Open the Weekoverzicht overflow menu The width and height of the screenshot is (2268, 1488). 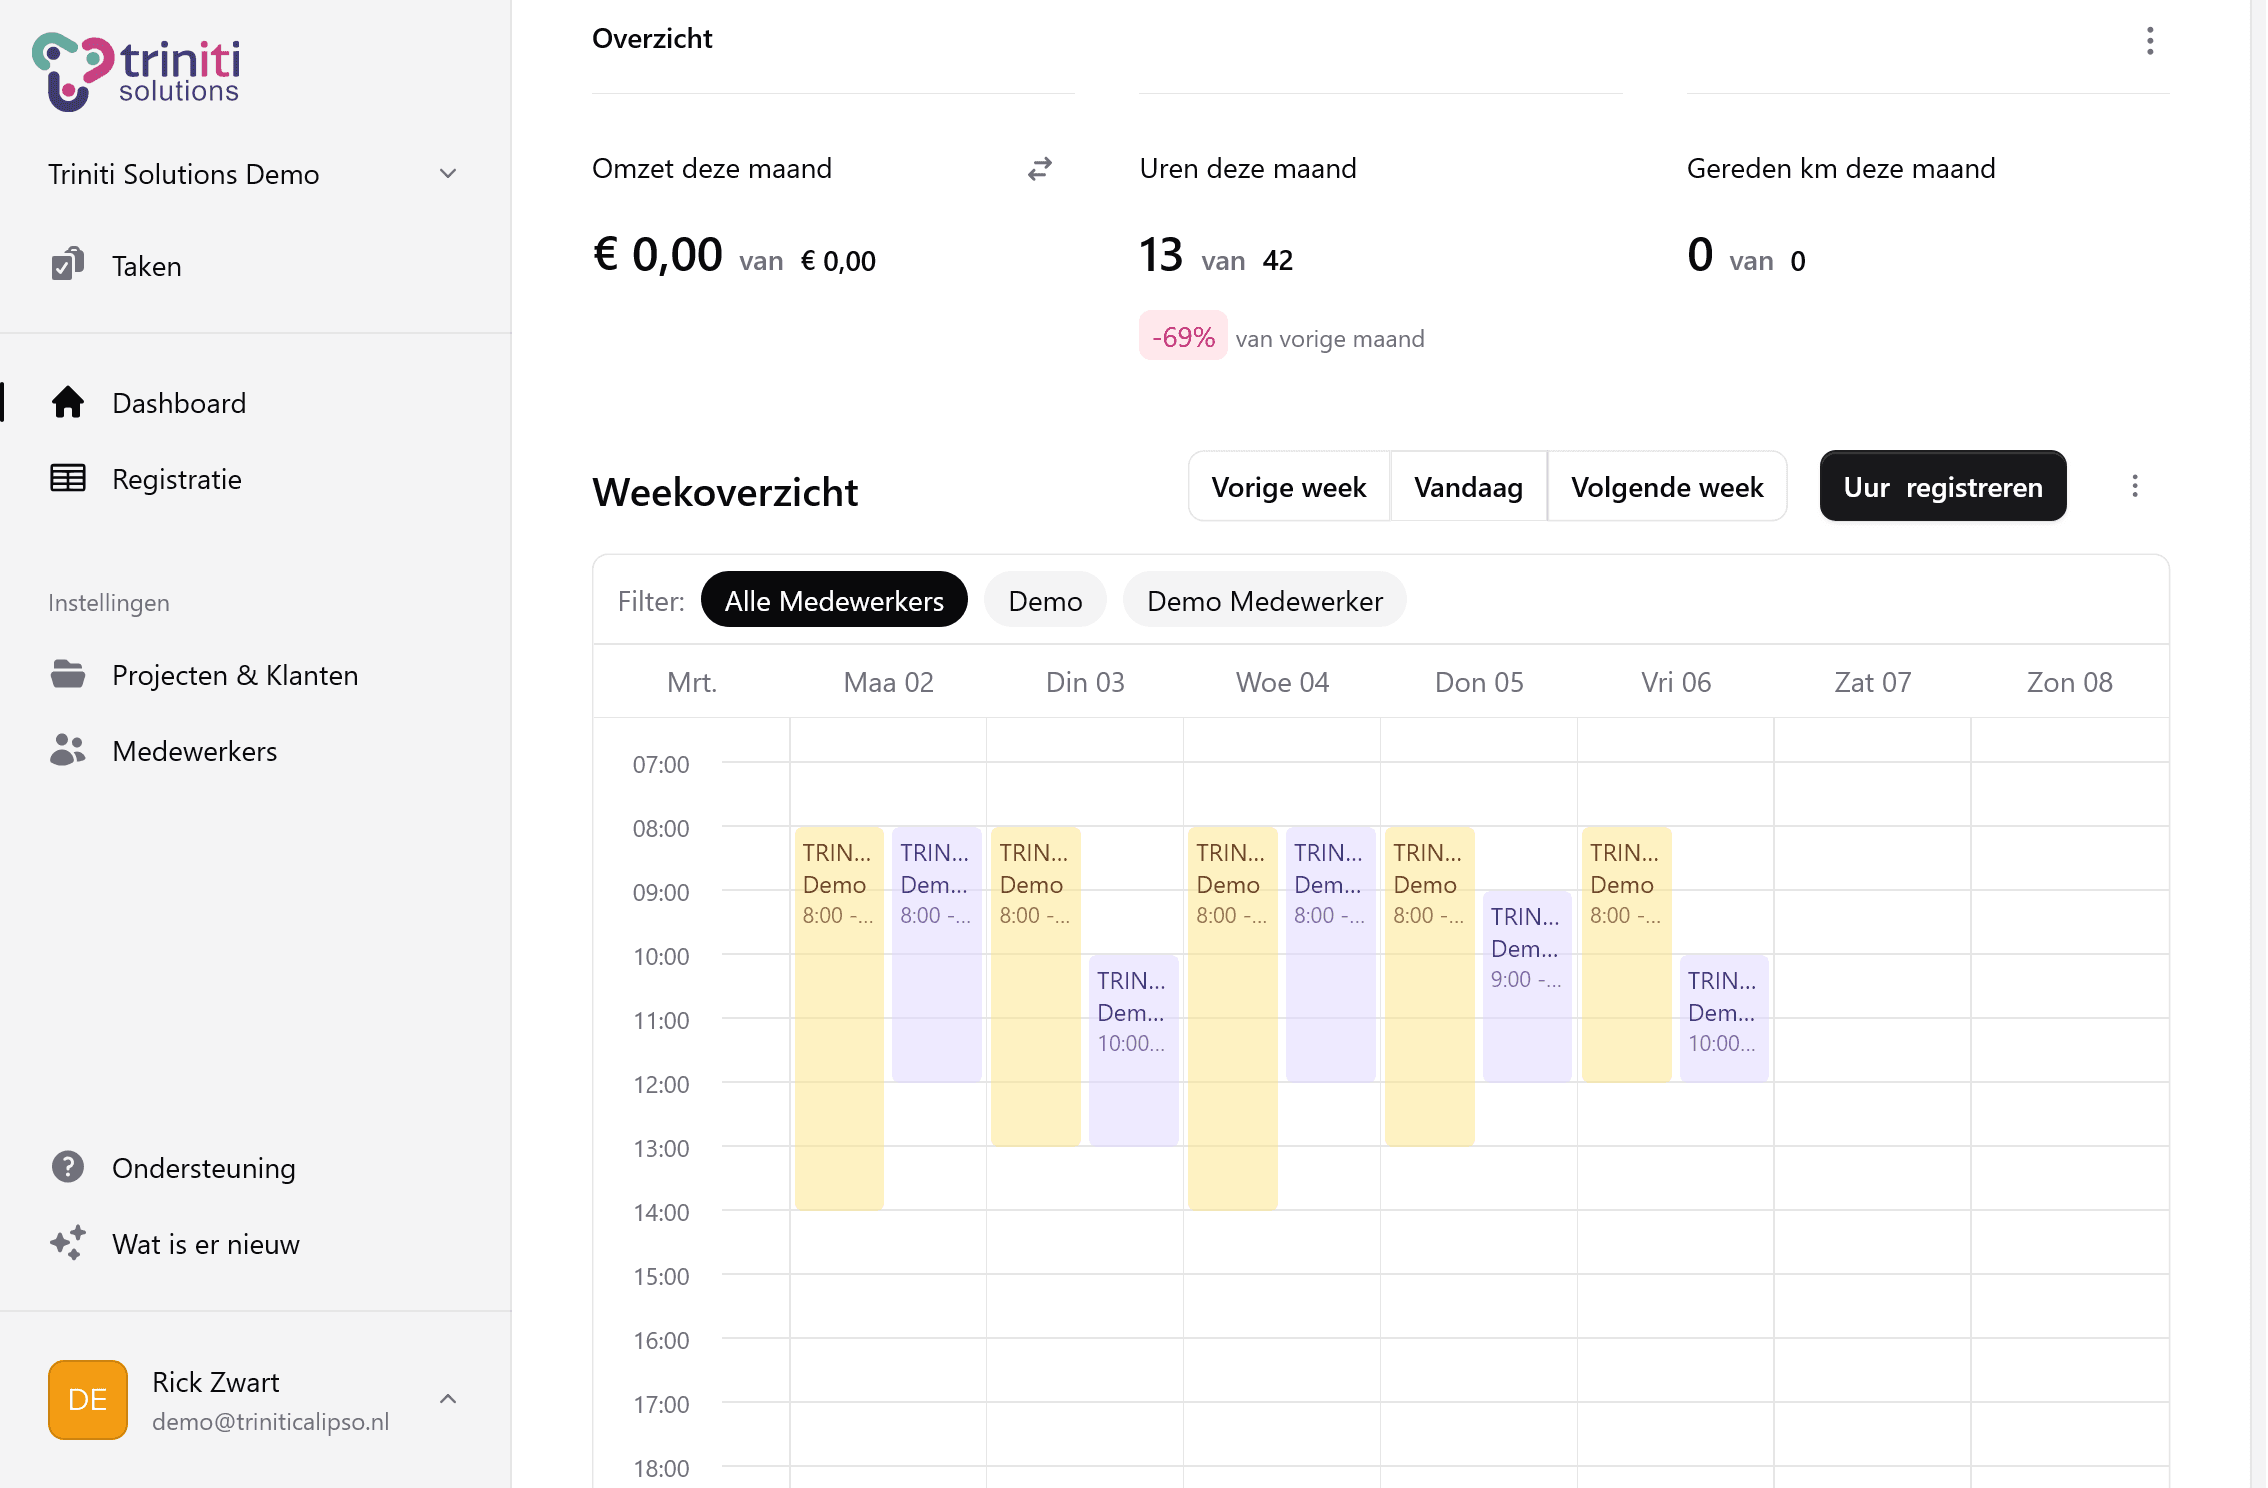click(x=2135, y=486)
